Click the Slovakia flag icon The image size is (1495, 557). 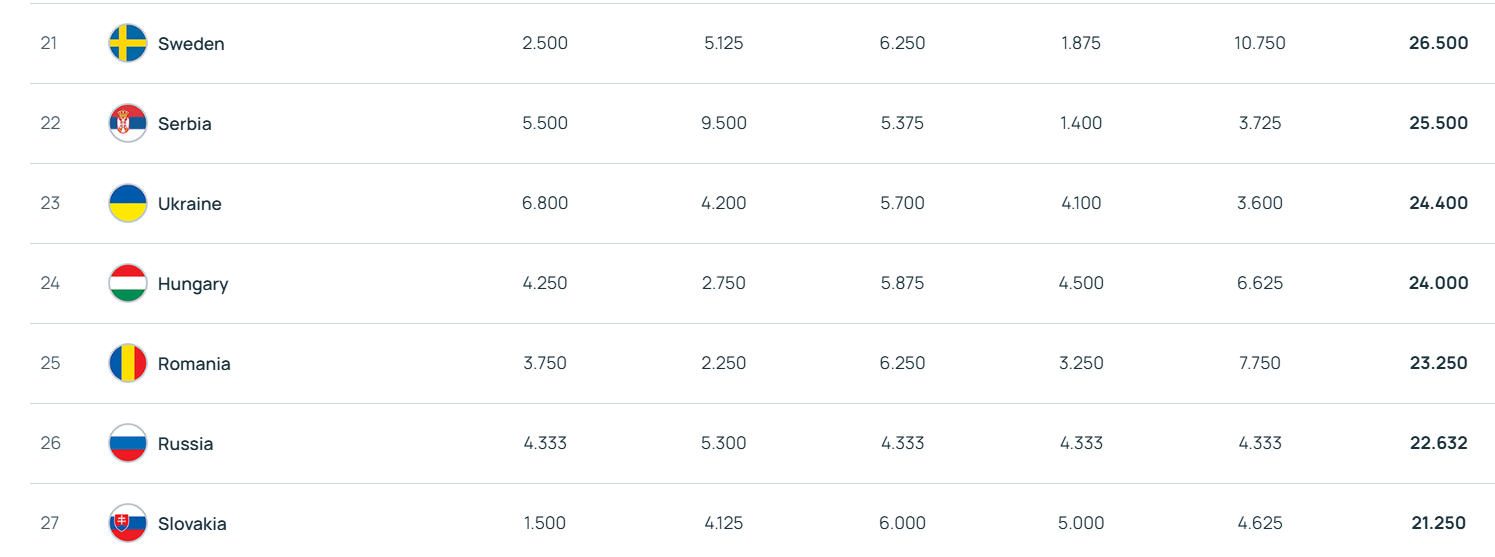[x=128, y=523]
